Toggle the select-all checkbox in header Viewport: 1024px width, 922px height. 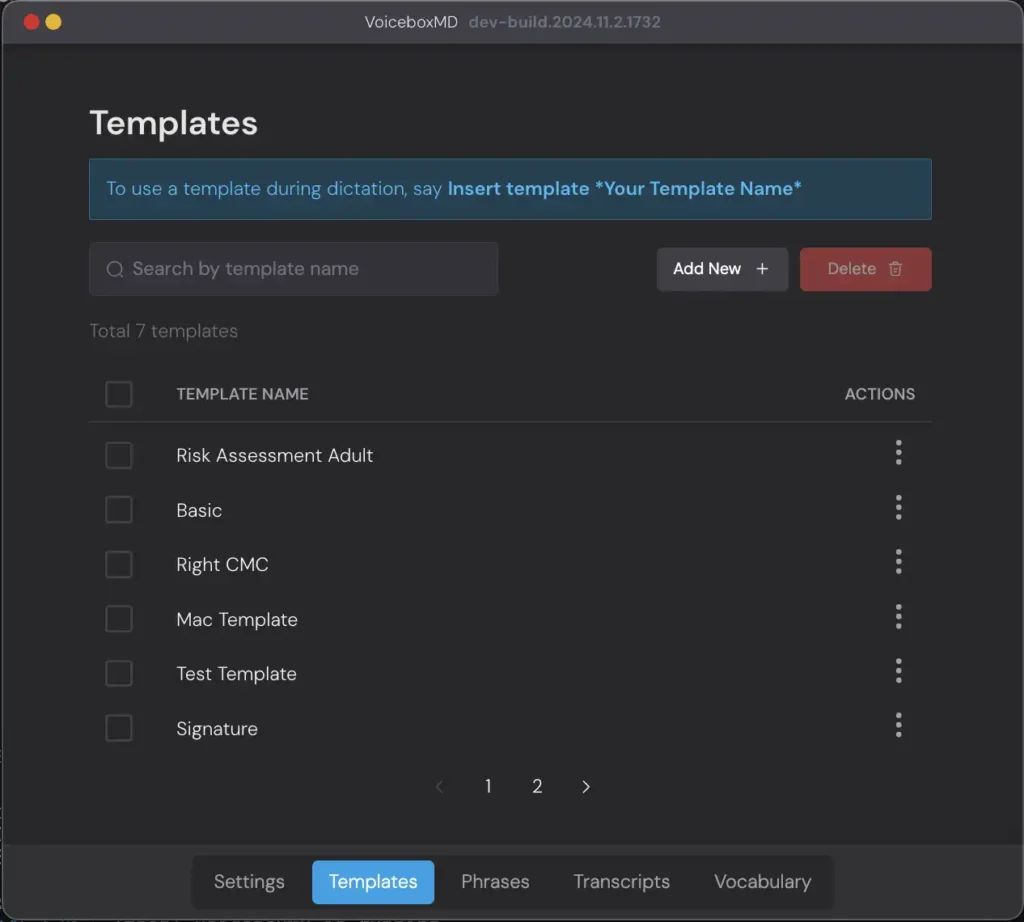119,394
